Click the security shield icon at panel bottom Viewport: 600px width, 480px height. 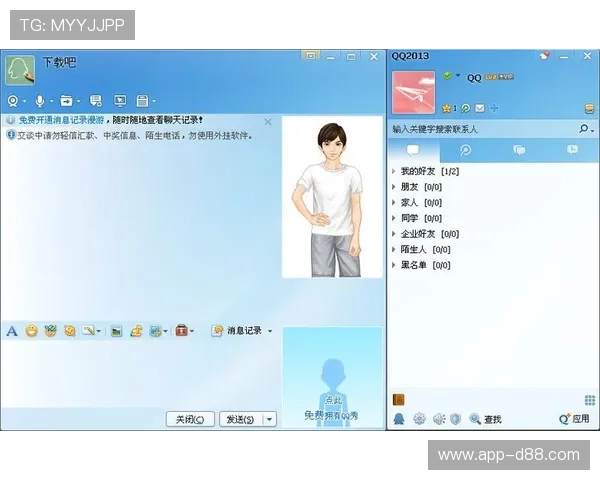click(x=455, y=419)
